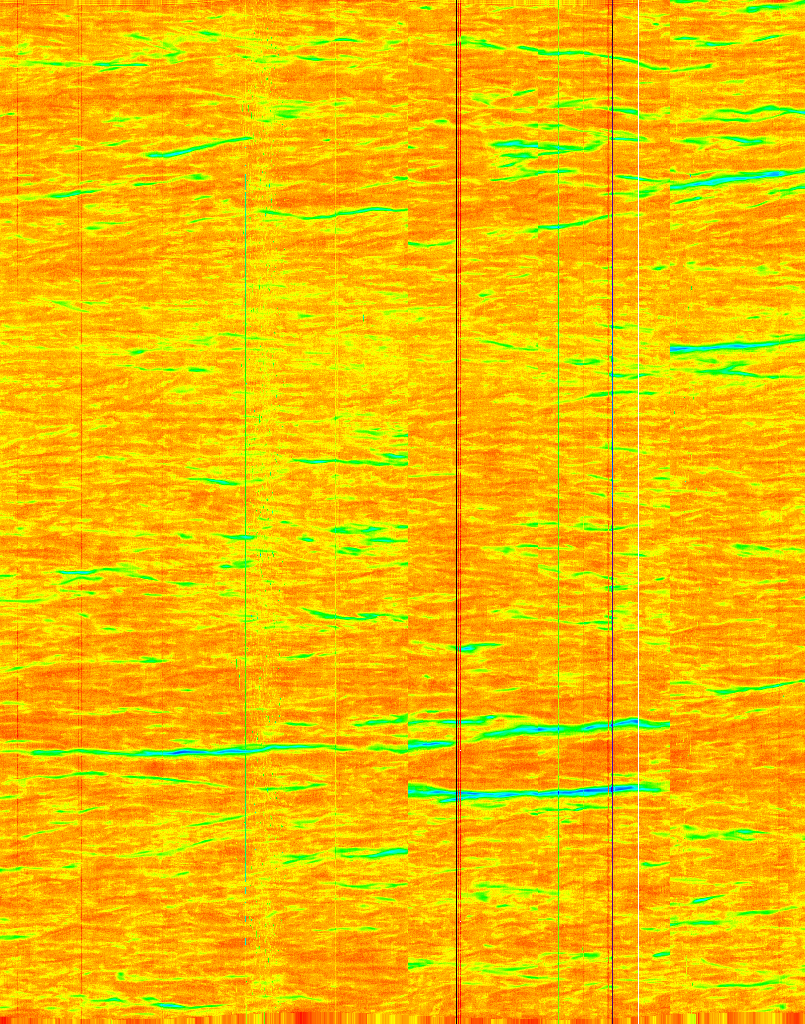Click the long green streak below the upper-left one
The height and width of the screenshot is (1024, 805).
tap(330, 213)
